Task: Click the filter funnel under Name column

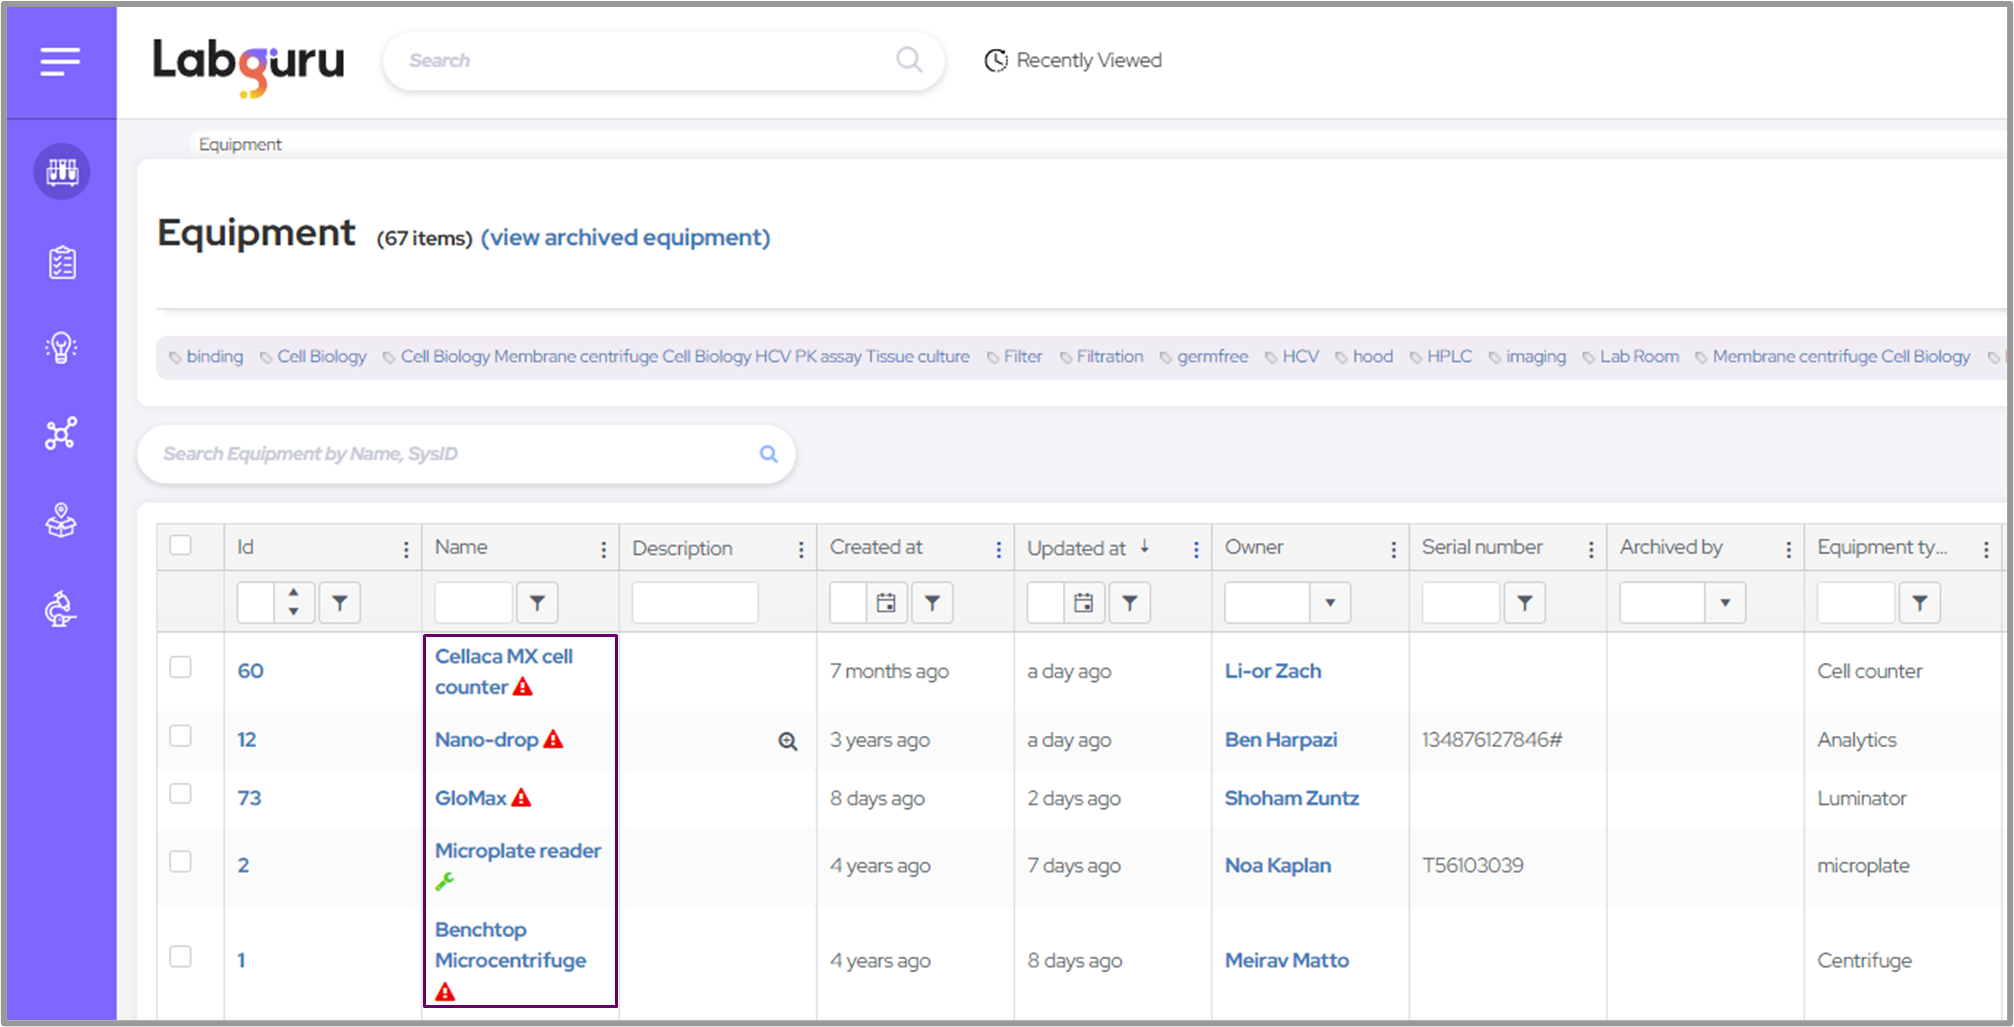Action: 537,603
